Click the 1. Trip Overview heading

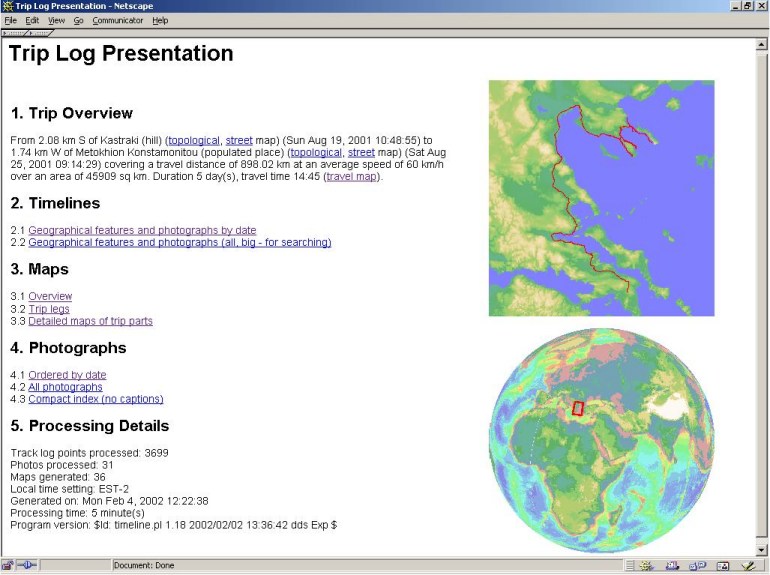(x=72, y=113)
